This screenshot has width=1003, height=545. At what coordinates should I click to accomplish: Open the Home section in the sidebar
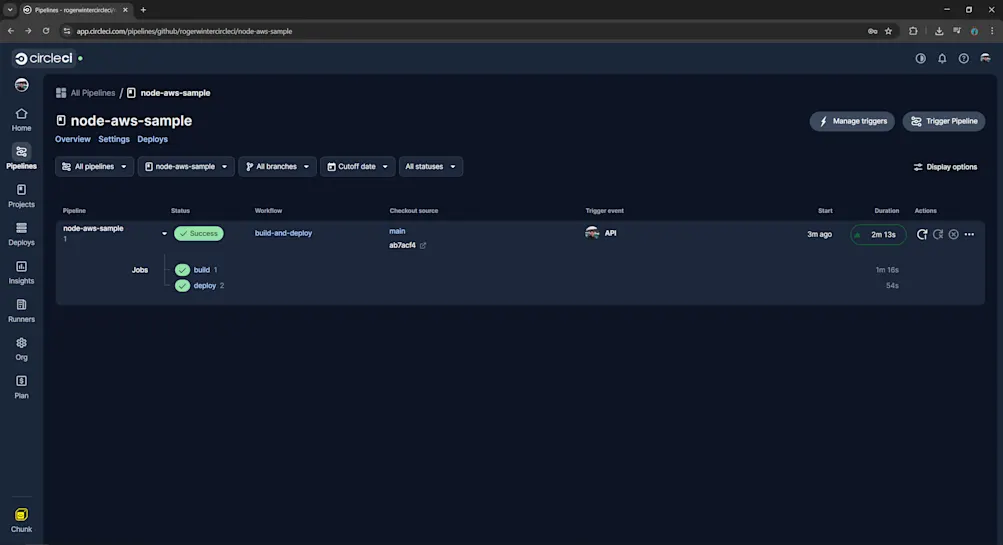tap(21, 120)
